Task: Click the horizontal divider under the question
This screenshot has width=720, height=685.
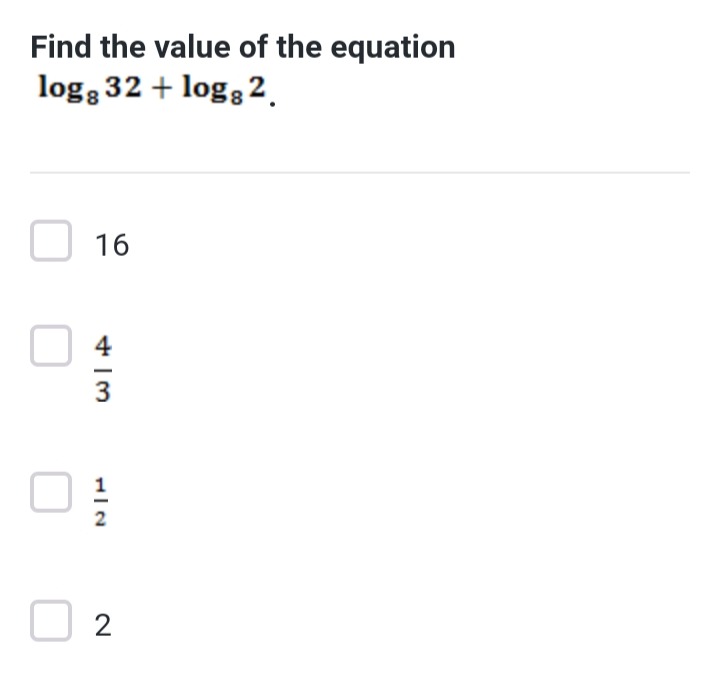Action: coord(360,173)
